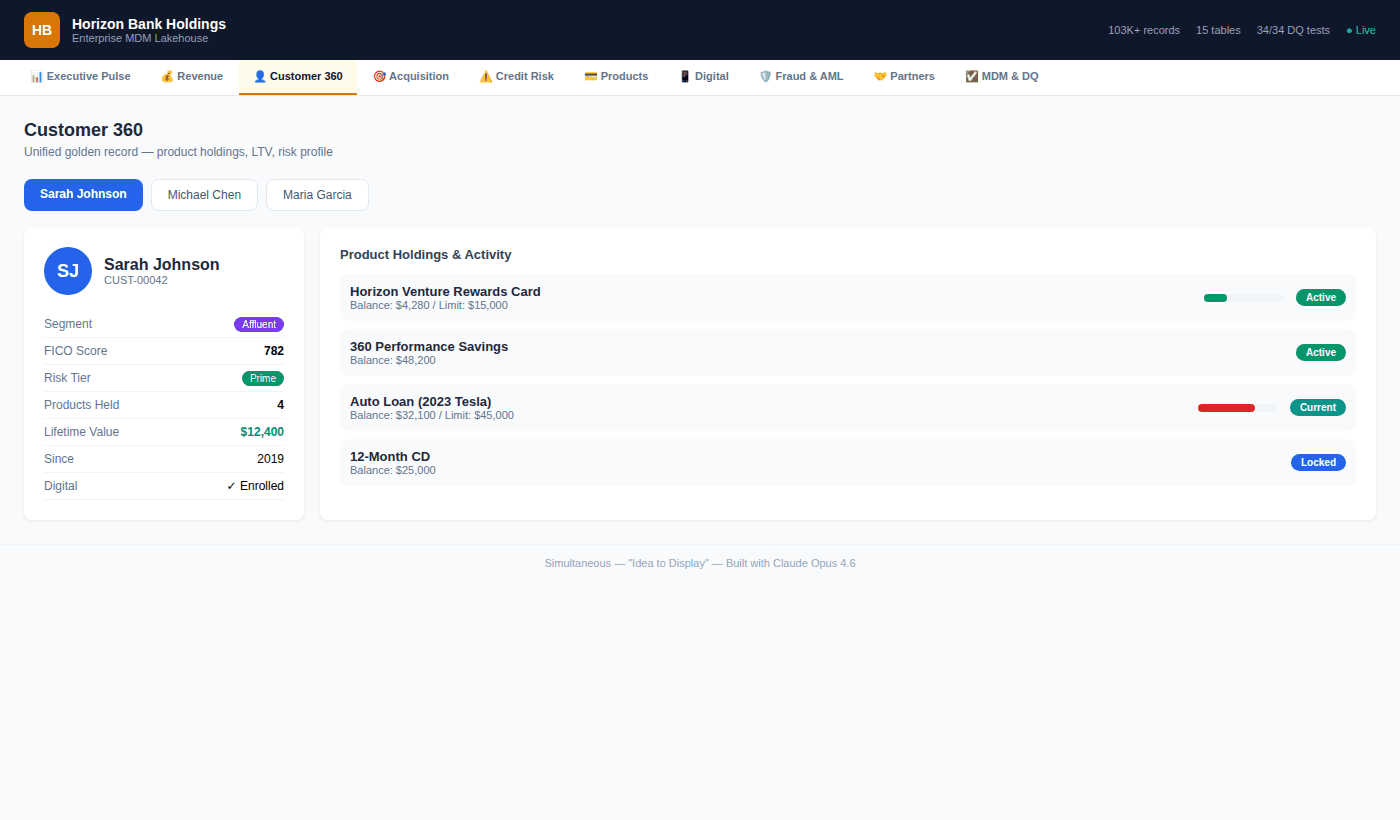Click the Rewards Card utilization bar
This screenshot has width=1400, height=820.
click(x=1243, y=298)
